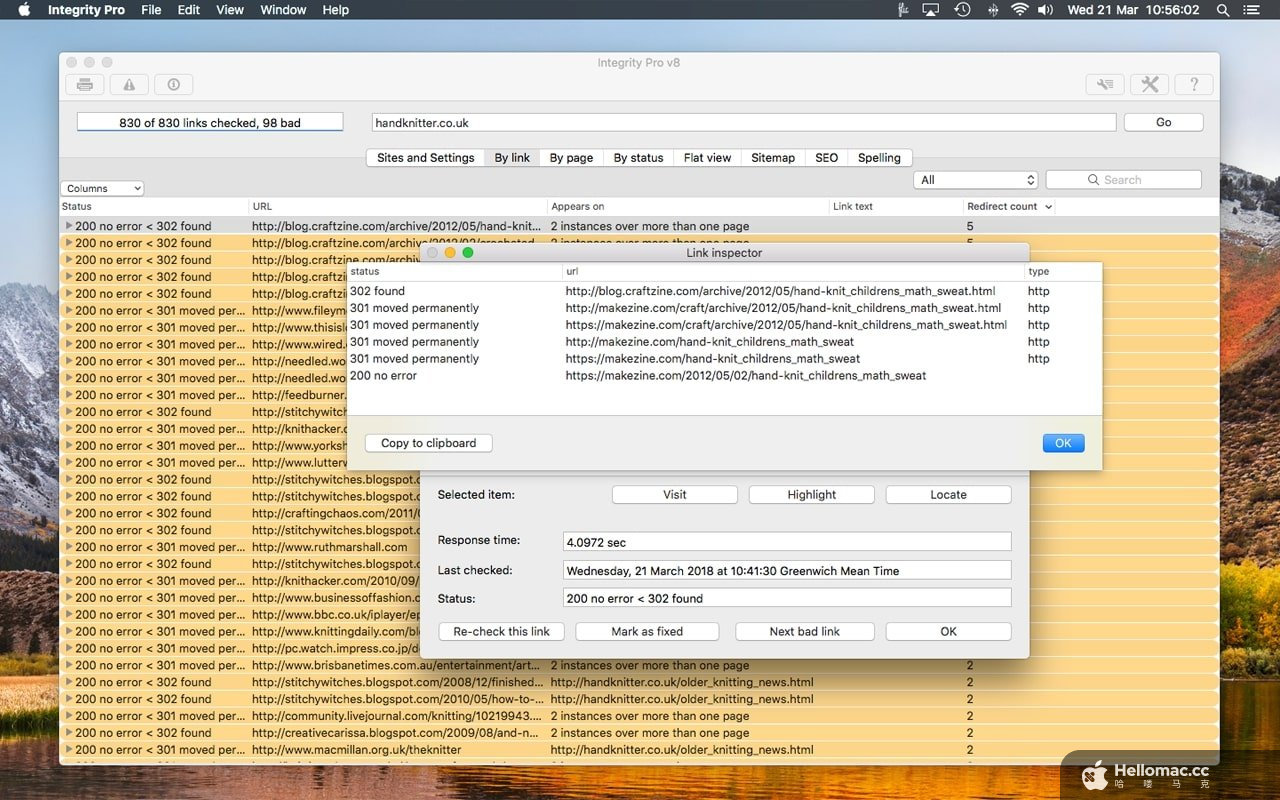Click the handknitter.co.uk URL field
1280x800 pixels.
pyautogui.click(x=744, y=122)
